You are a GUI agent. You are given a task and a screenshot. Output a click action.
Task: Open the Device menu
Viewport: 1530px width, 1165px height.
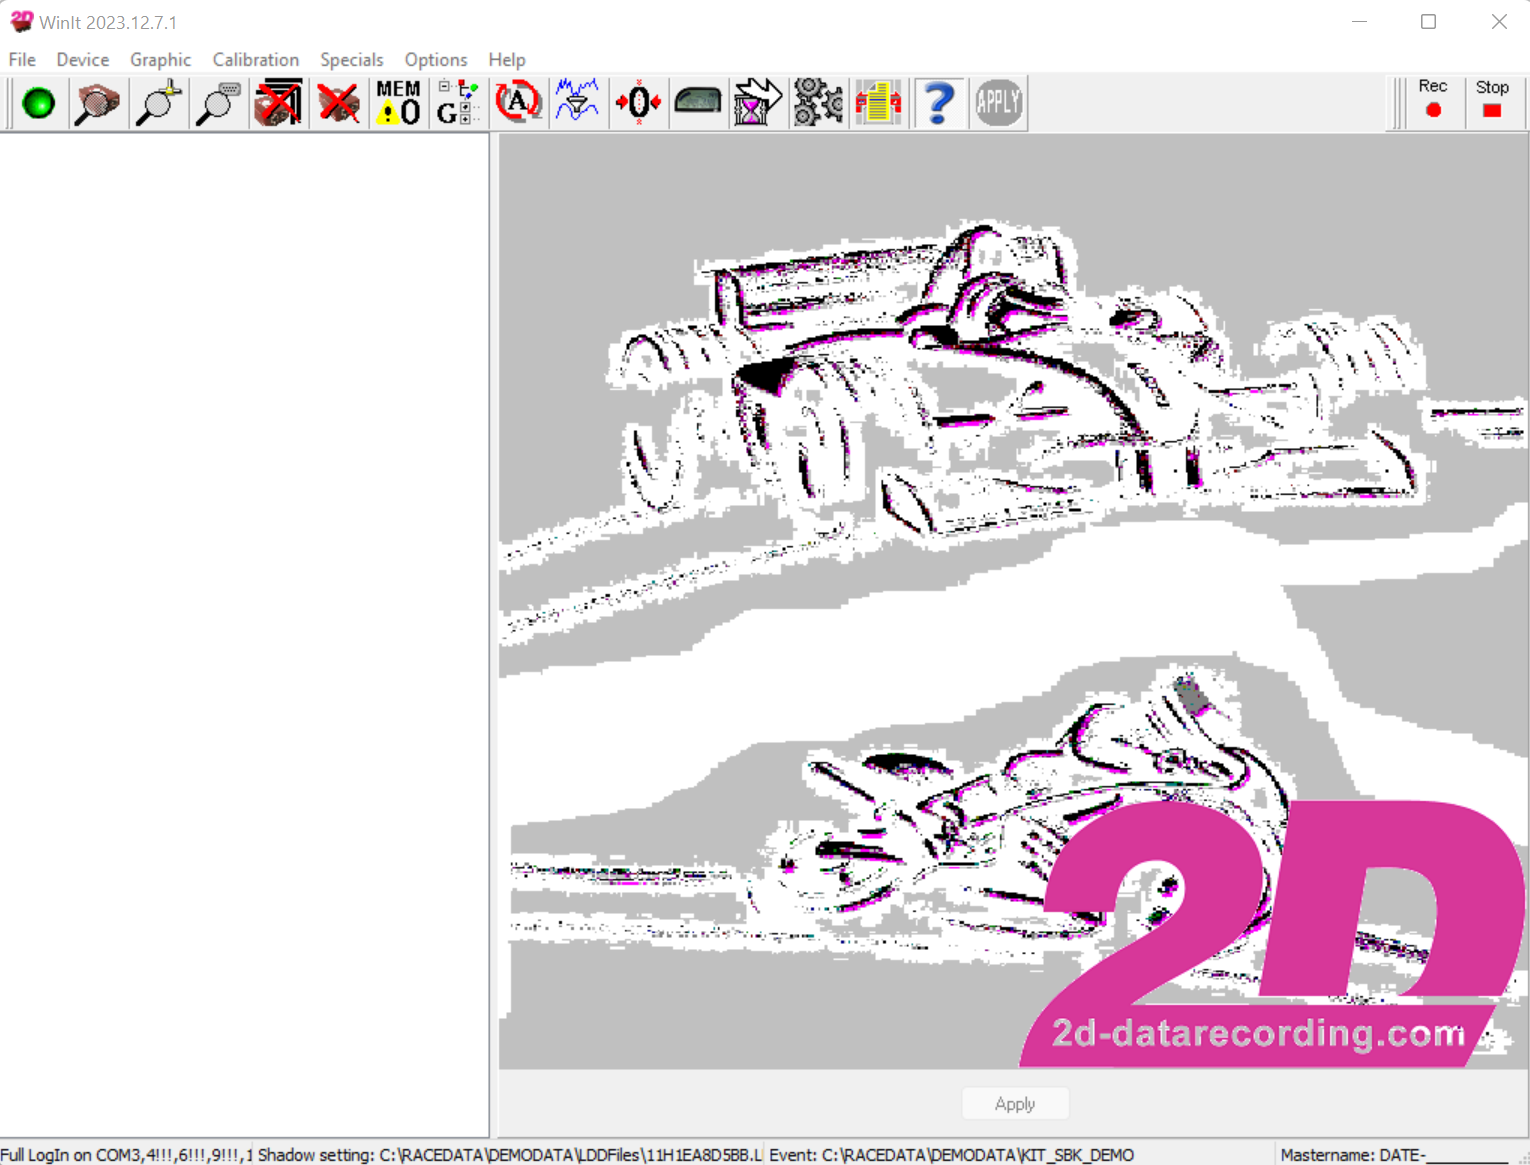coord(82,60)
